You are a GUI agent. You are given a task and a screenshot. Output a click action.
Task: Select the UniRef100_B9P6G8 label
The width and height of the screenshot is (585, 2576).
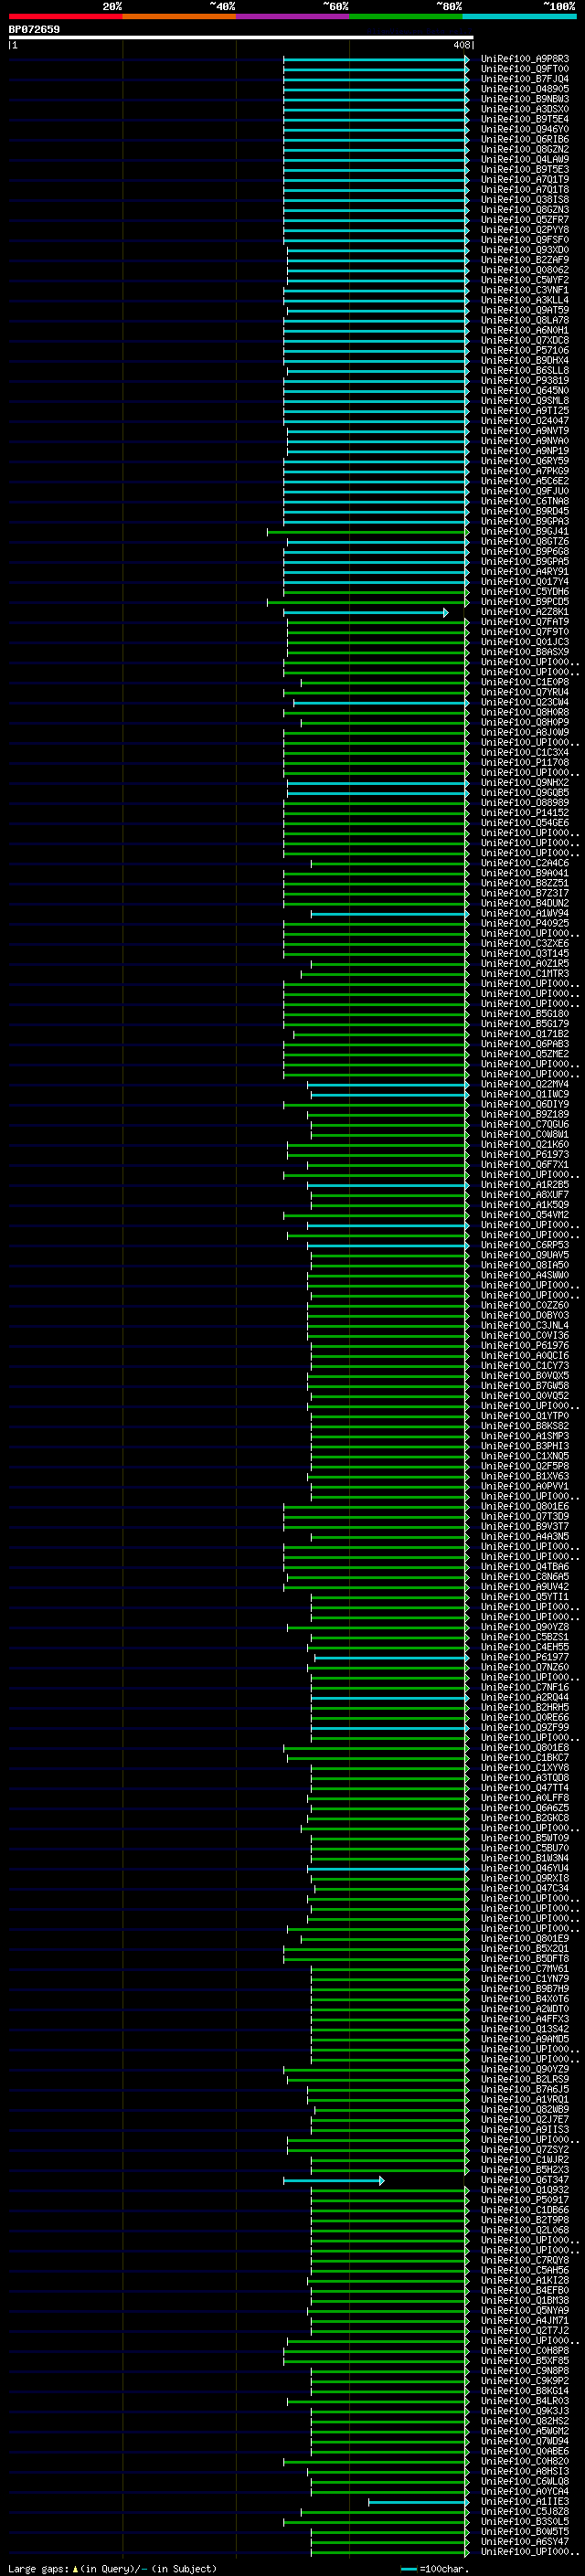coord(525,551)
